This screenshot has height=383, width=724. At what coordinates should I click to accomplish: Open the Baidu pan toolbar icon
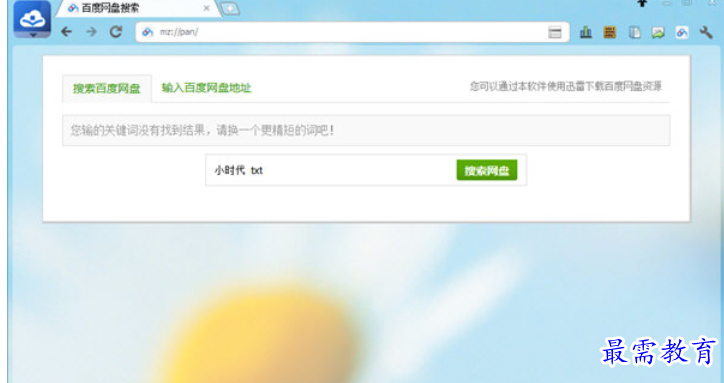click(x=682, y=32)
